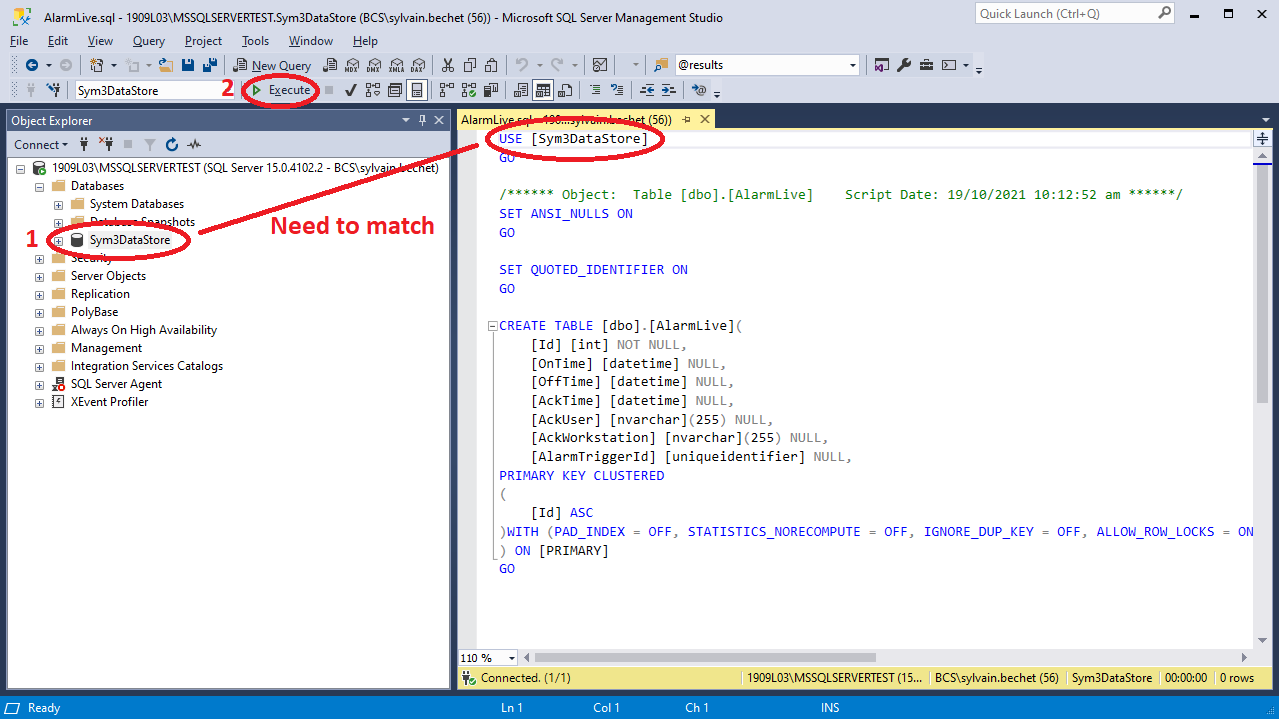Open the 110 % zoom level dropdown
This screenshot has width=1279, height=719.
click(511, 658)
